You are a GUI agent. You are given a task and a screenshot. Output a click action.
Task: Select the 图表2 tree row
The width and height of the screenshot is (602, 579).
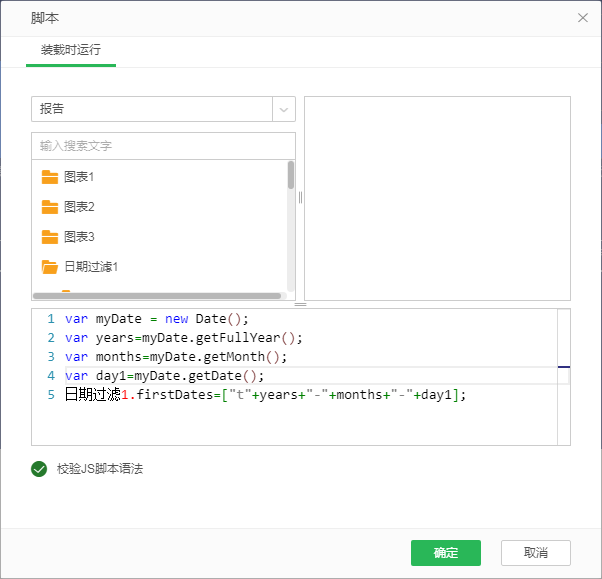click(159, 207)
